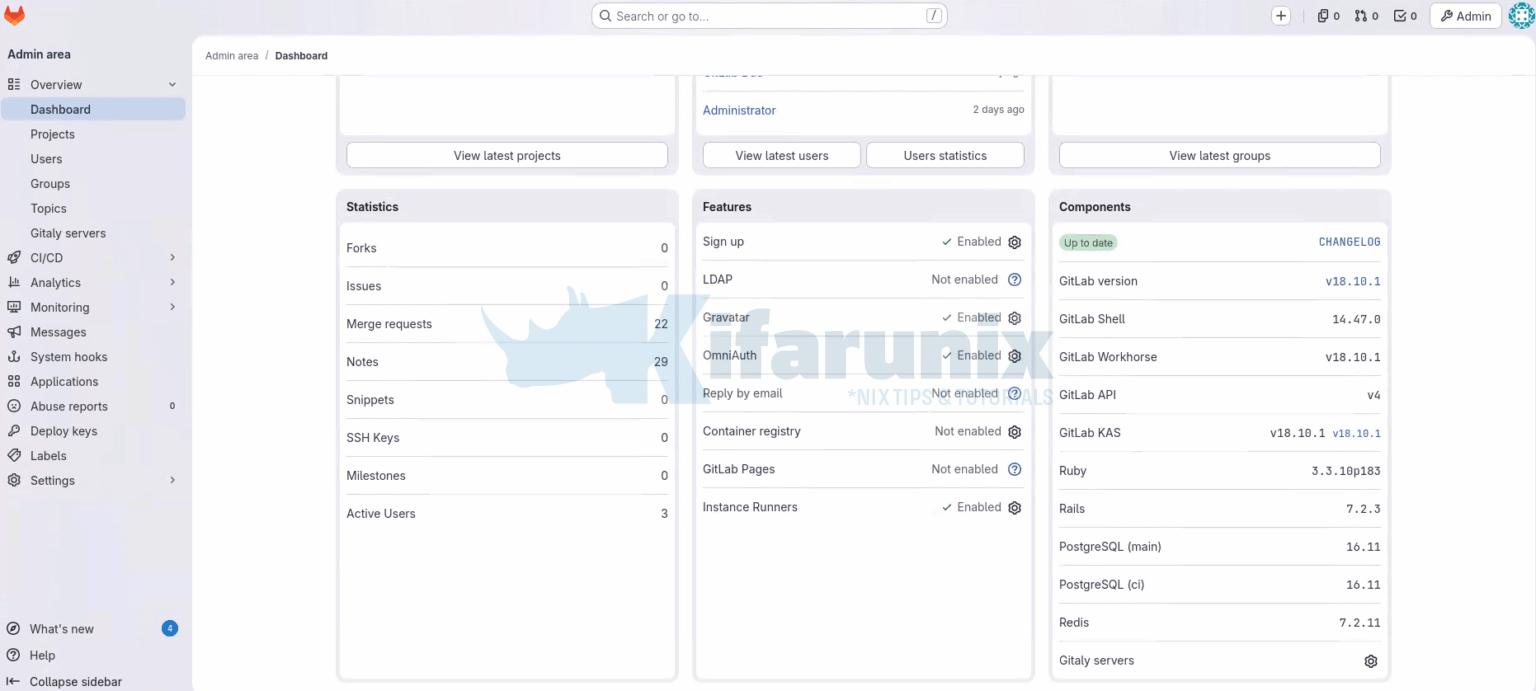1536x691 pixels.
Task: Open Sign up settings gear icon
Action: point(1014,242)
